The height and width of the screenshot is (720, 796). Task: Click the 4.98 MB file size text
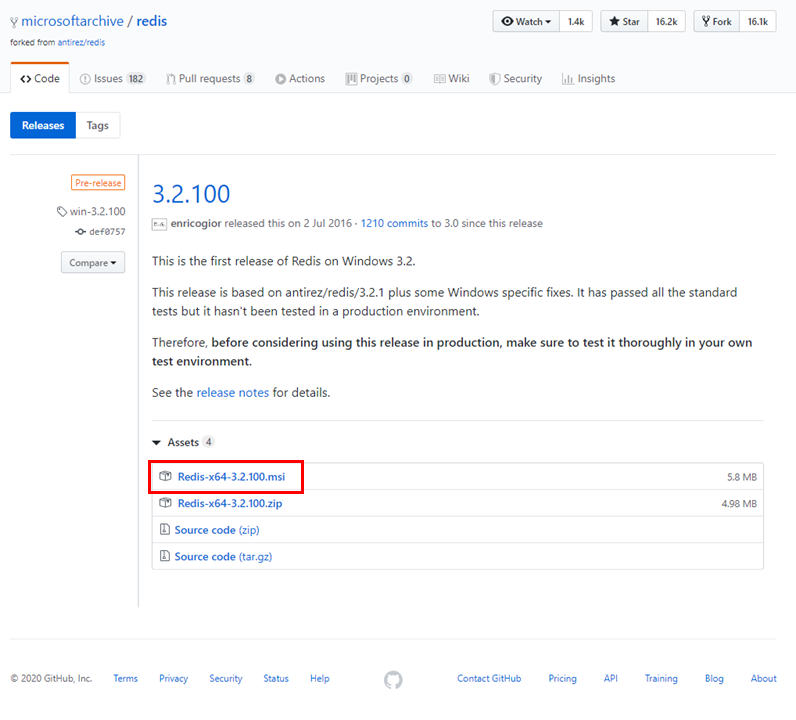pos(739,503)
